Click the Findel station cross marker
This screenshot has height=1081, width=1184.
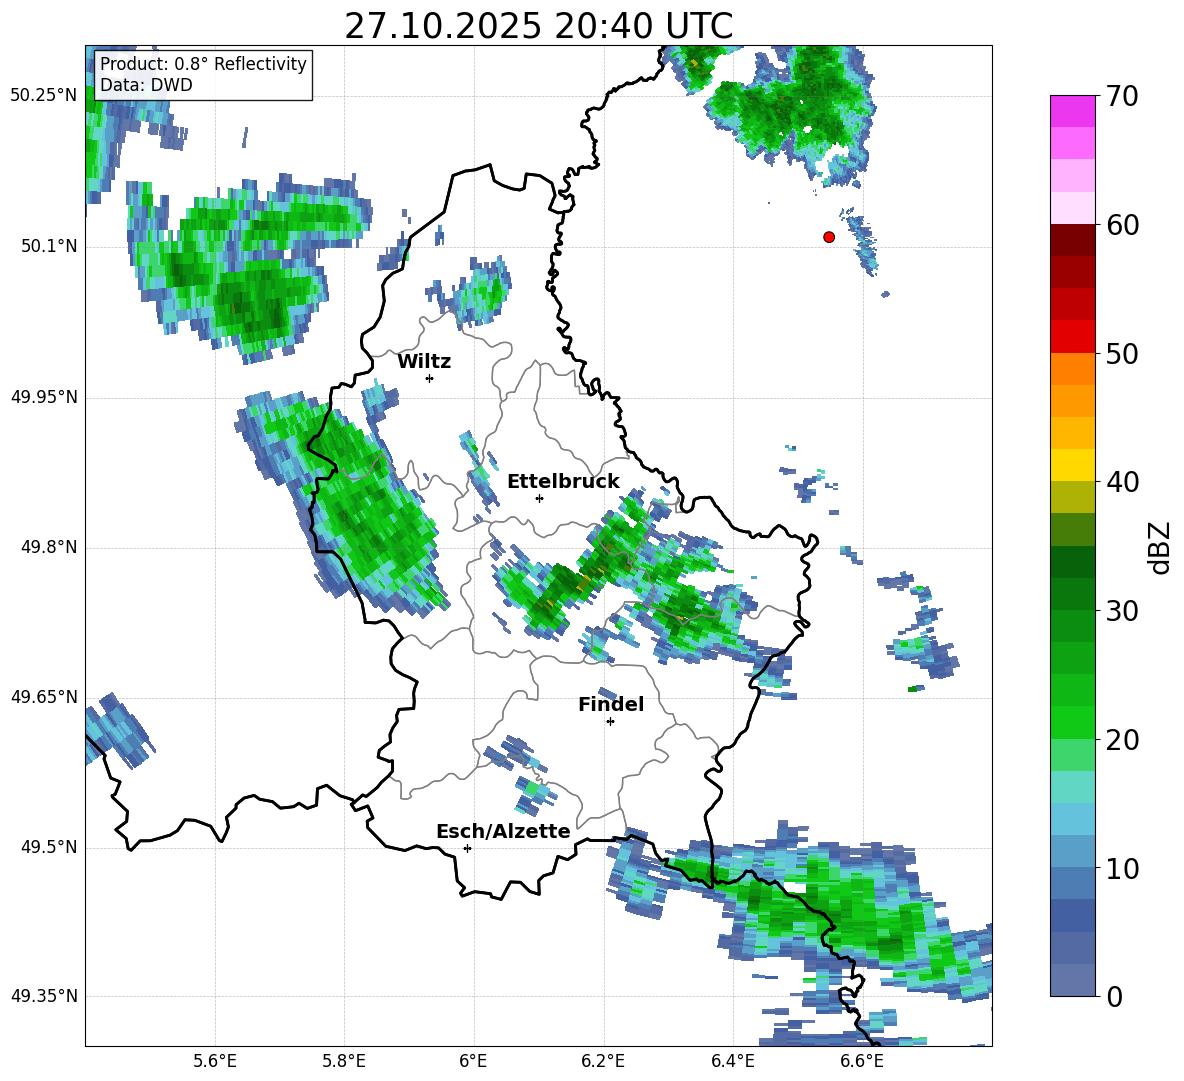point(610,722)
